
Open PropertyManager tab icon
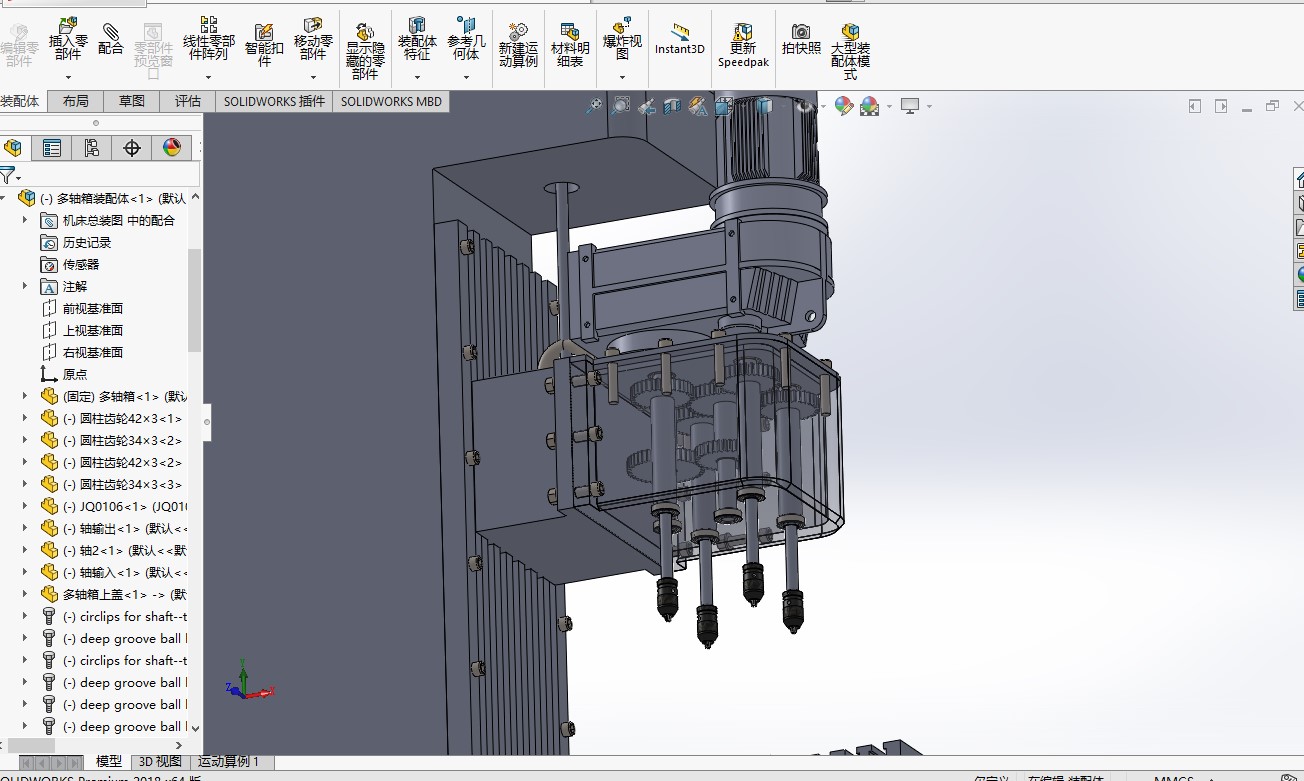pos(52,148)
